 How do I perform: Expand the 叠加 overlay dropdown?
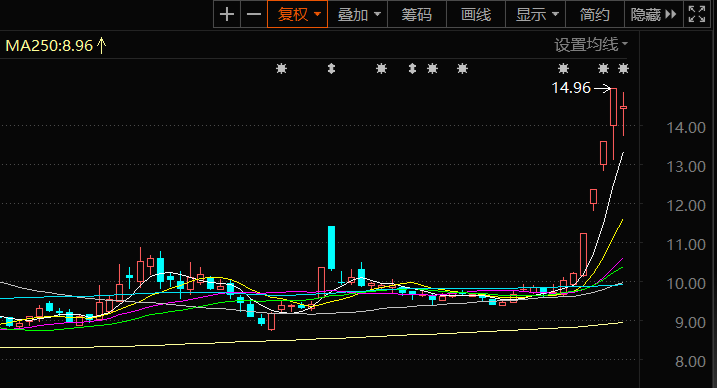[358, 15]
